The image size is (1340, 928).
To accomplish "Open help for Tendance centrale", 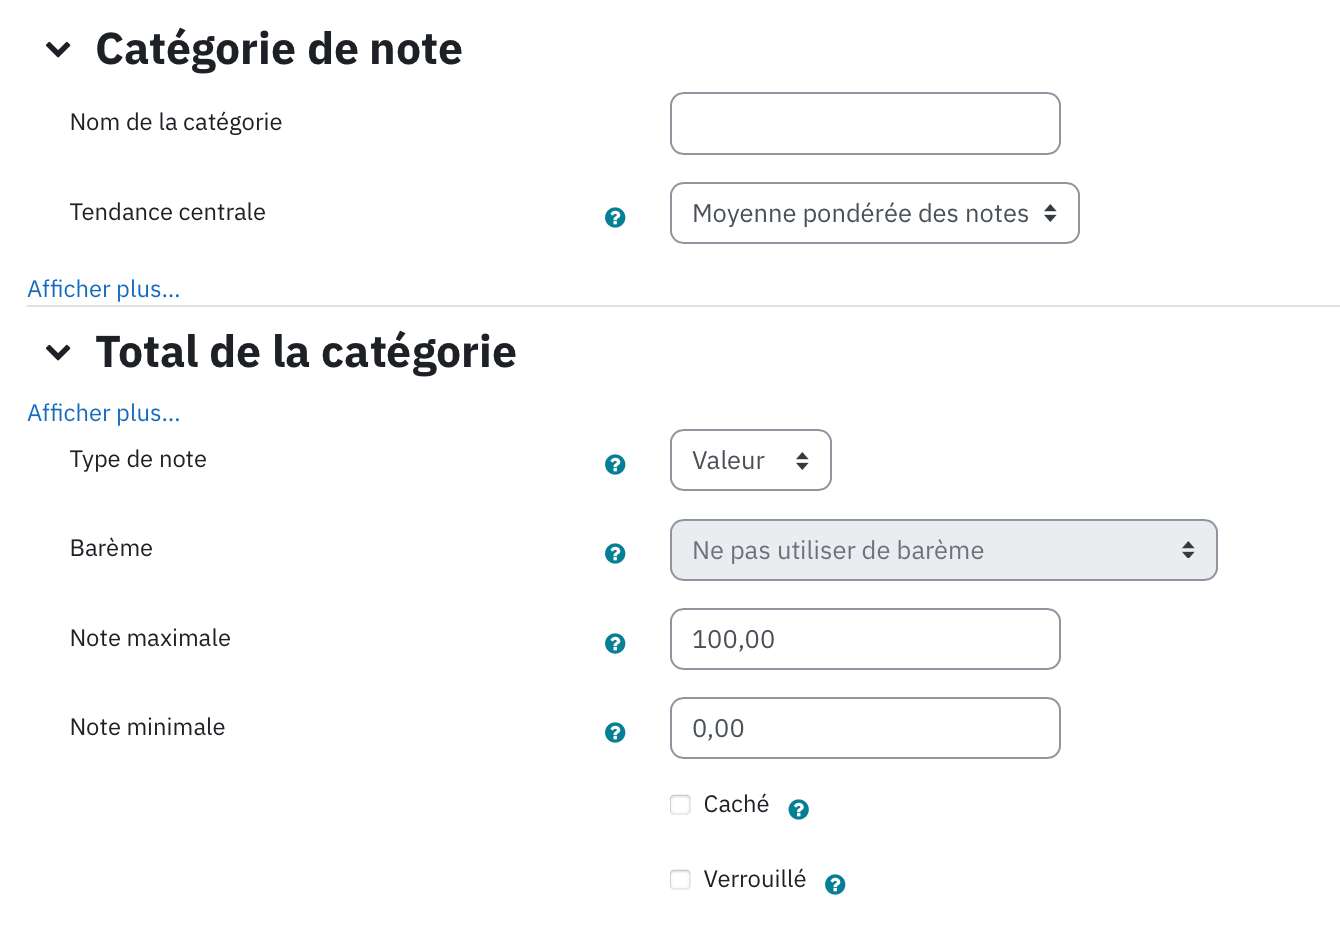I will 615,217.
